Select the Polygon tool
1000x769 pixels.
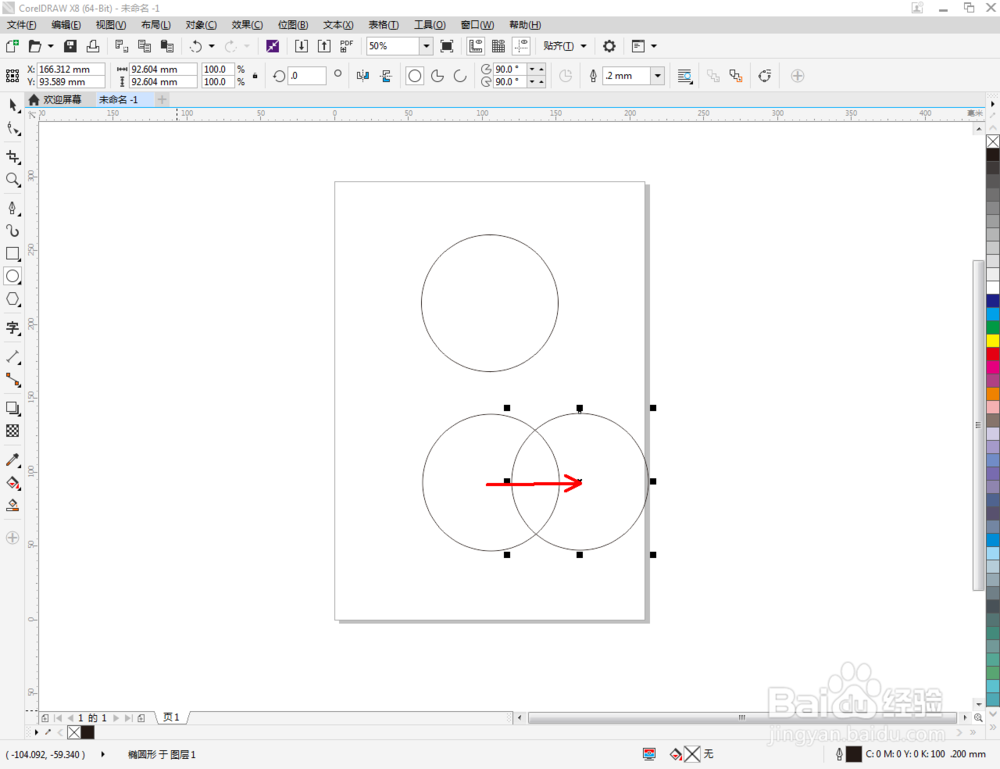13,299
